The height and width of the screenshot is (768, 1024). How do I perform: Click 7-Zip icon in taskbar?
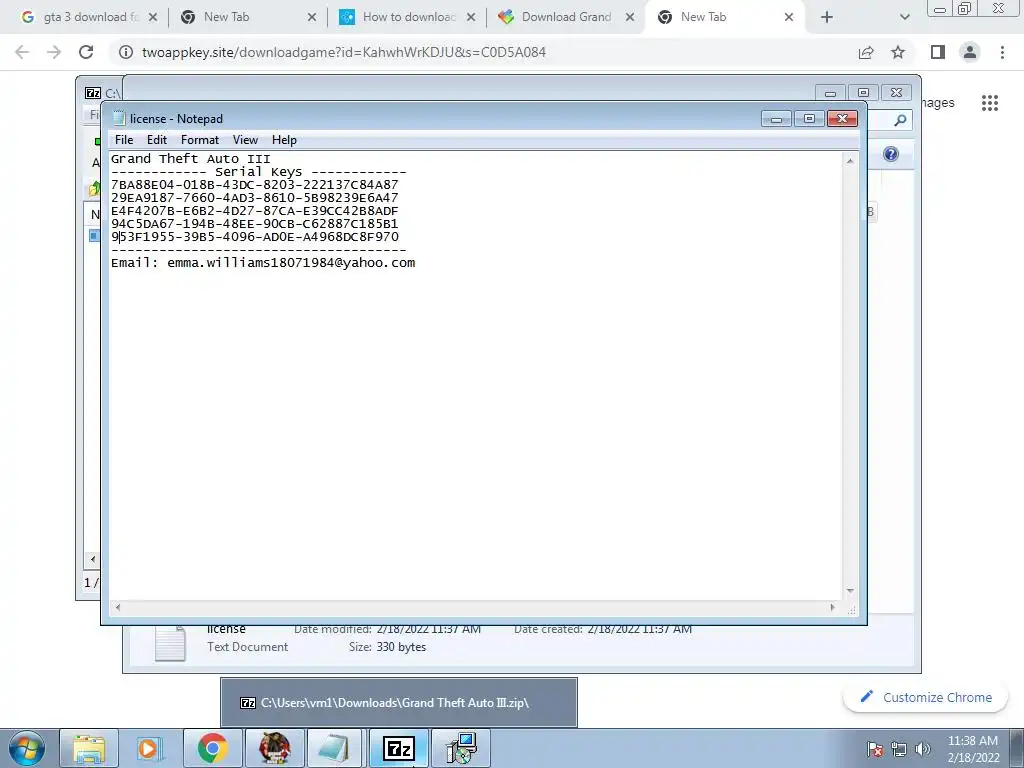pyautogui.click(x=398, y=748)
